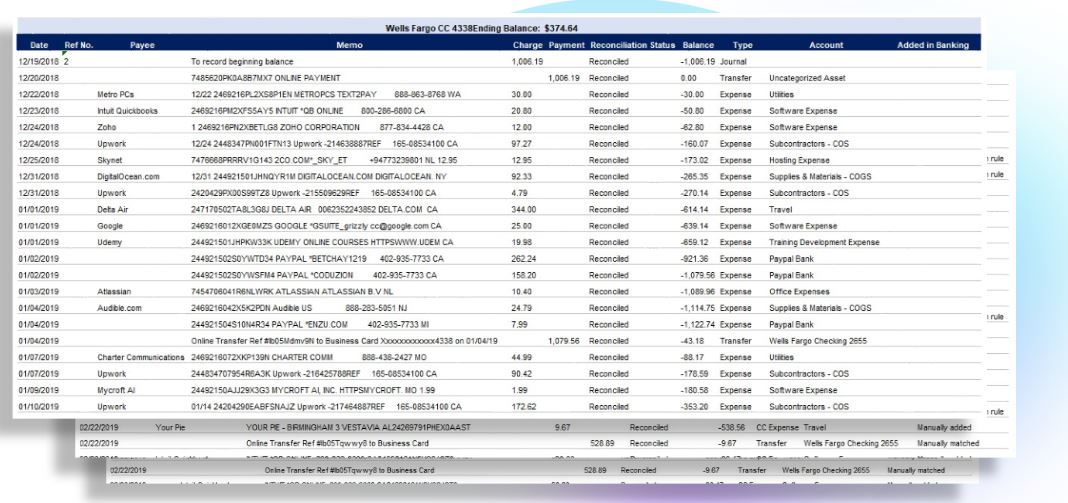This screenshot has width=1068, height=503.
Task: Select the Travel account in Delta Air row
Action: pyautogui.click(x=780, y=209)
